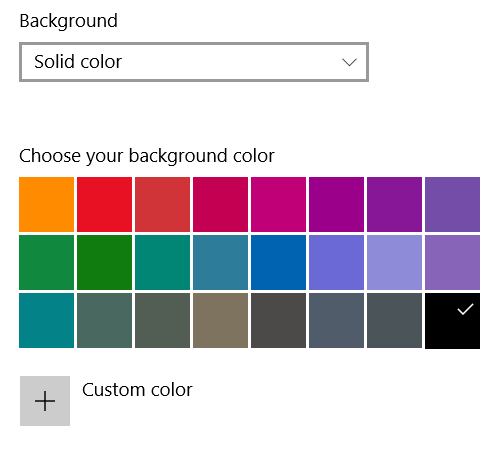Pick the slate blue-gray swatch

click(x=336, y=320)
